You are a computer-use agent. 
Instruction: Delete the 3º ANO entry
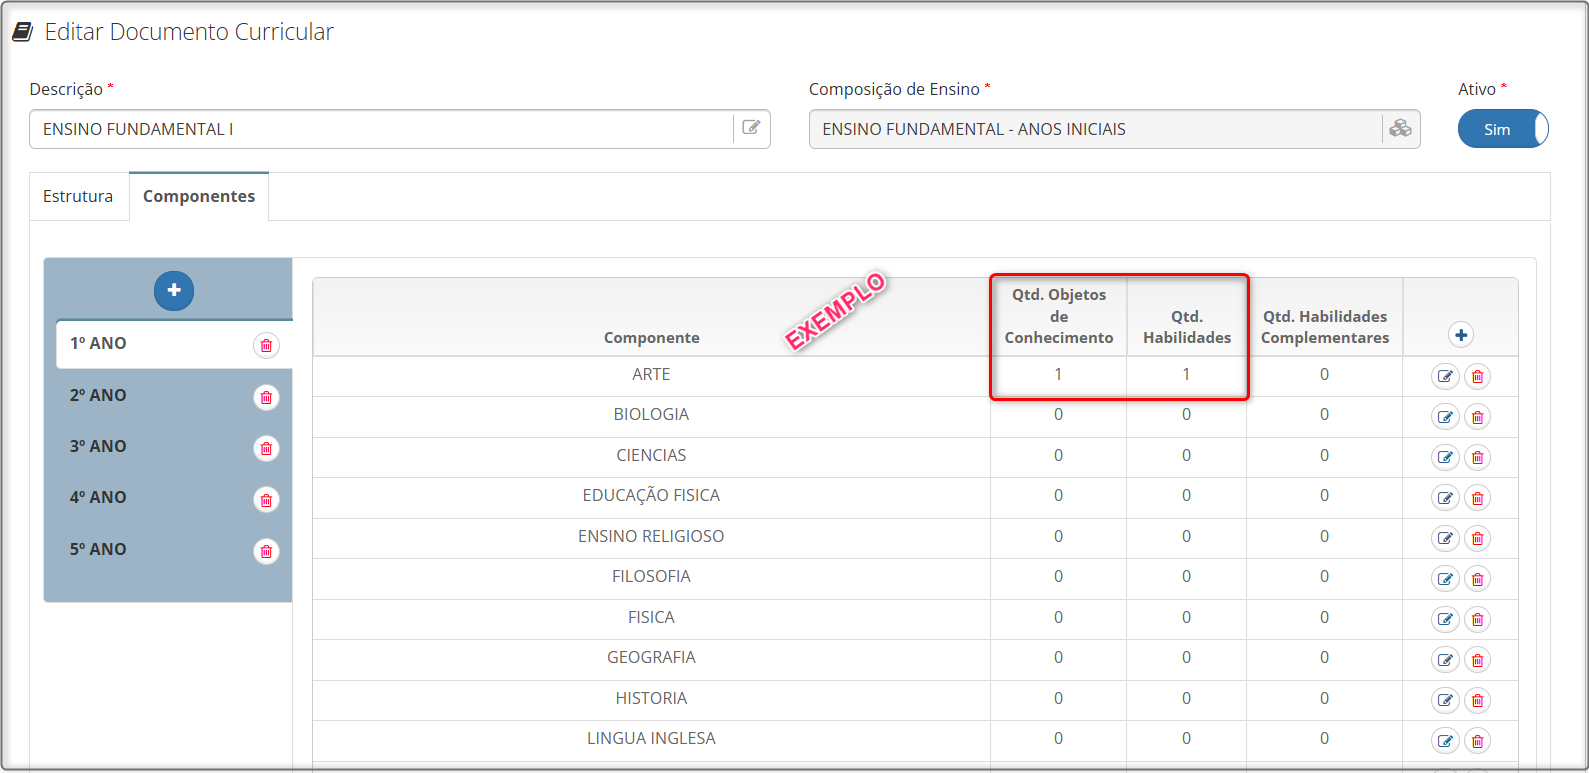[x=266, y=448]
